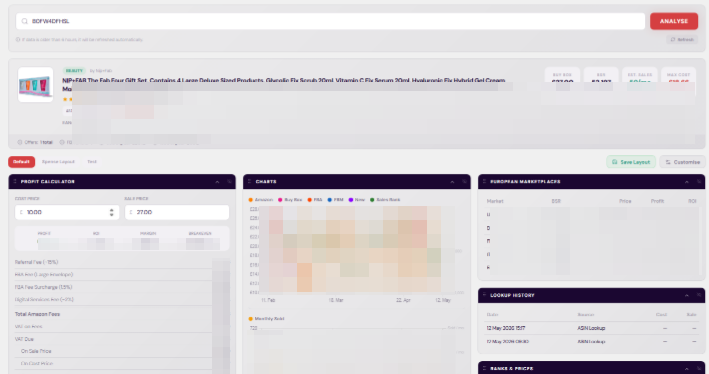Click the VAT Due row
This screenshot has width=709, height=374.
click(x=122, y=339)
